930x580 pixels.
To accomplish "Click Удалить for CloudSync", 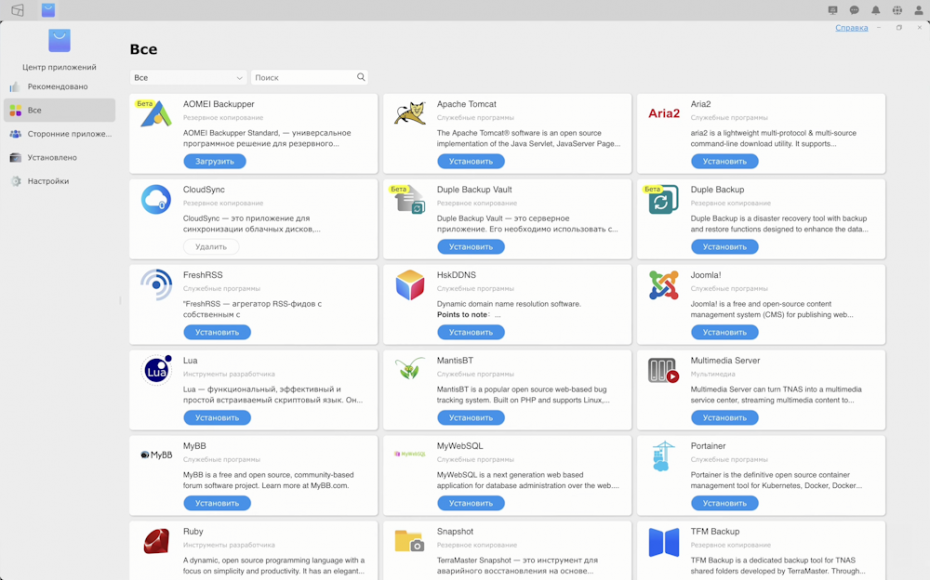I will tap(211, 247).
